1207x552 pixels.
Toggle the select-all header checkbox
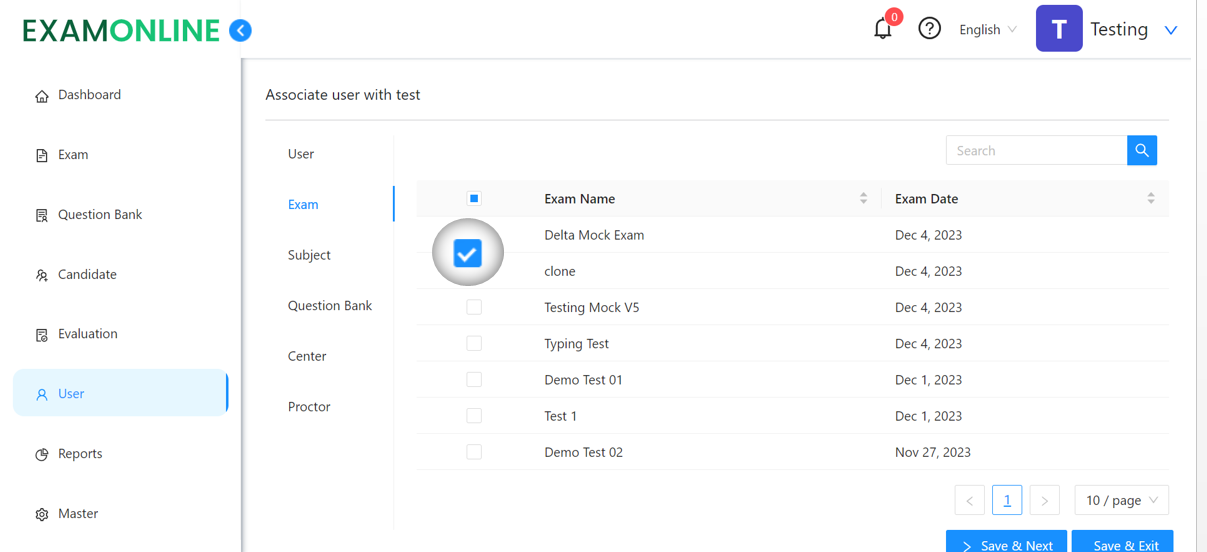coord(474,199)
